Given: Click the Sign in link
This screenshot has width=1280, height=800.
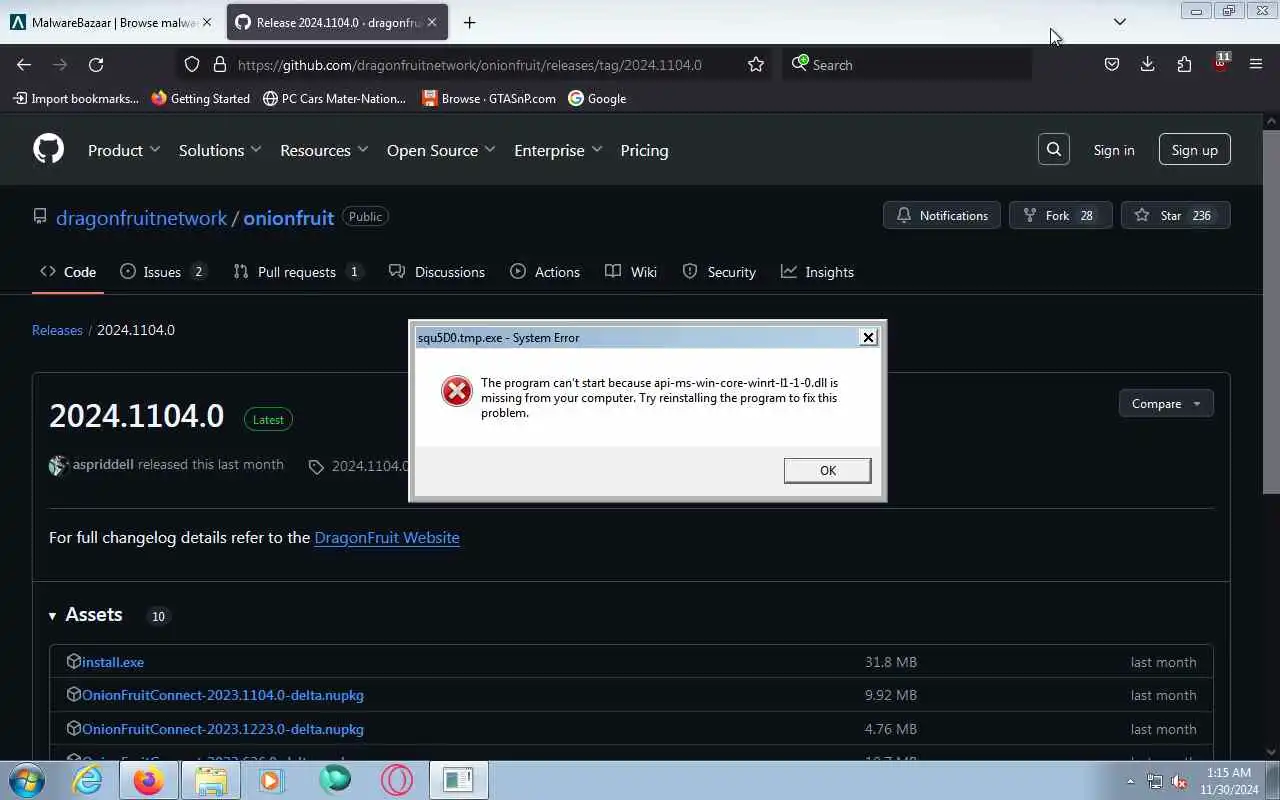Looking at the screenshot, I should click(x=1113, y=150).
